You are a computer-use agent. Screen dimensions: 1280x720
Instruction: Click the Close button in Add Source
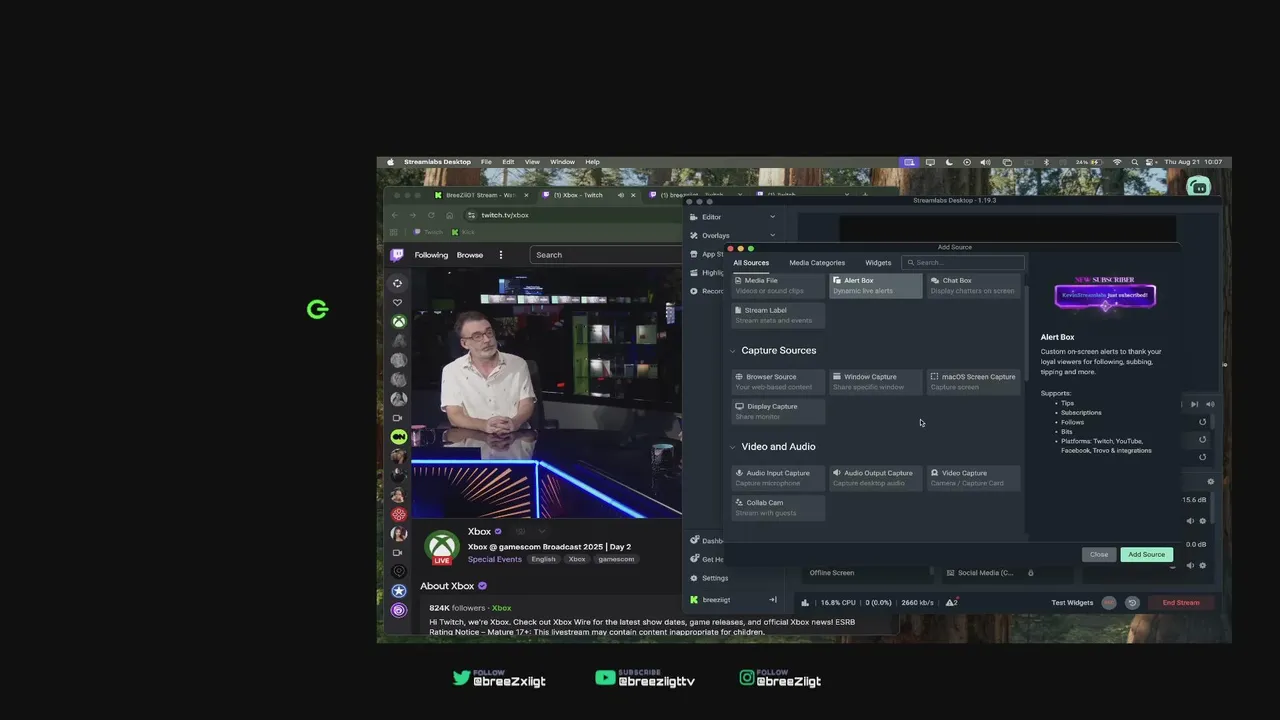pyautogui.click(x=1099, y=554)
